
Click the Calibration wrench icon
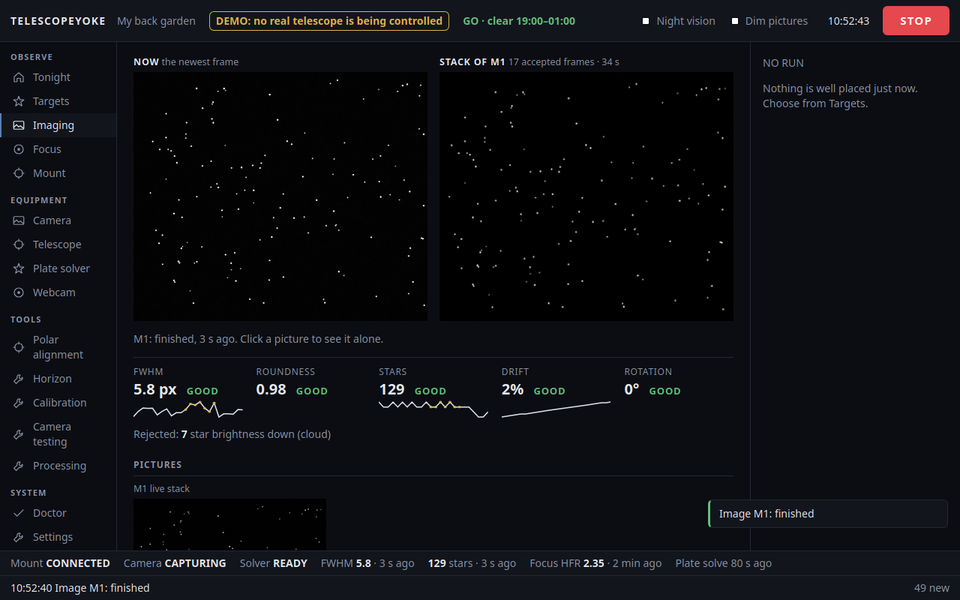coord(19,403)
